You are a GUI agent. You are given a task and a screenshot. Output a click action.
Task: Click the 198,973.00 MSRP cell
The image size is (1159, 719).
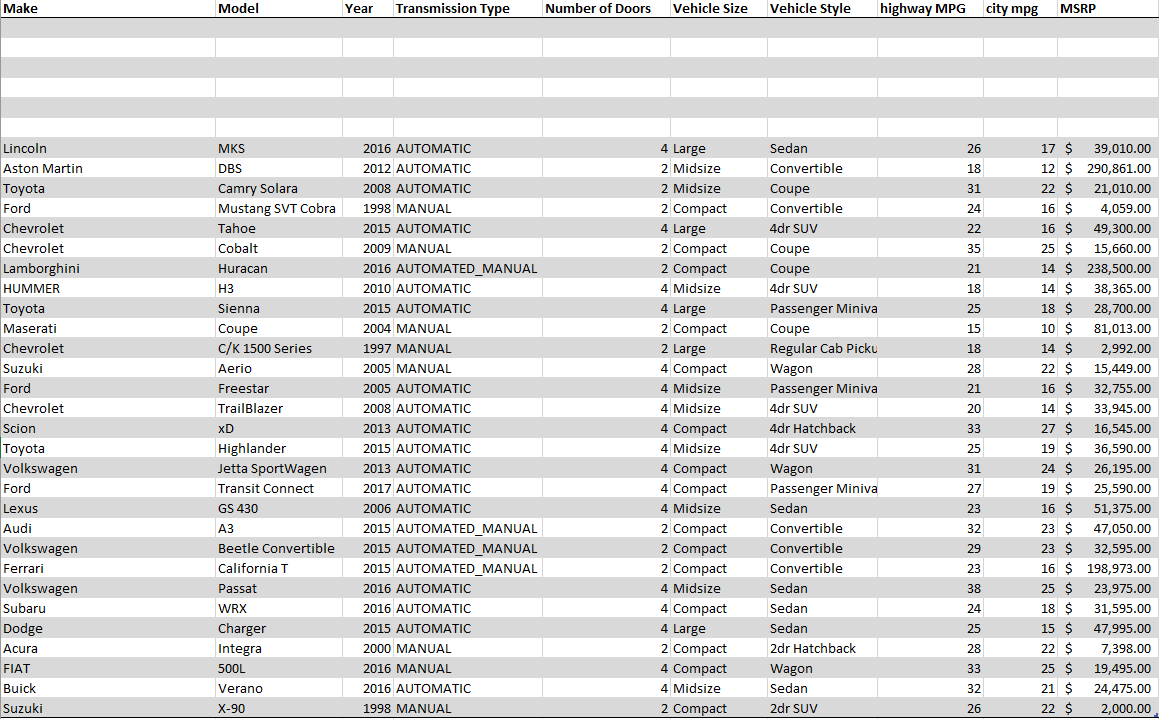[1108, 568]
